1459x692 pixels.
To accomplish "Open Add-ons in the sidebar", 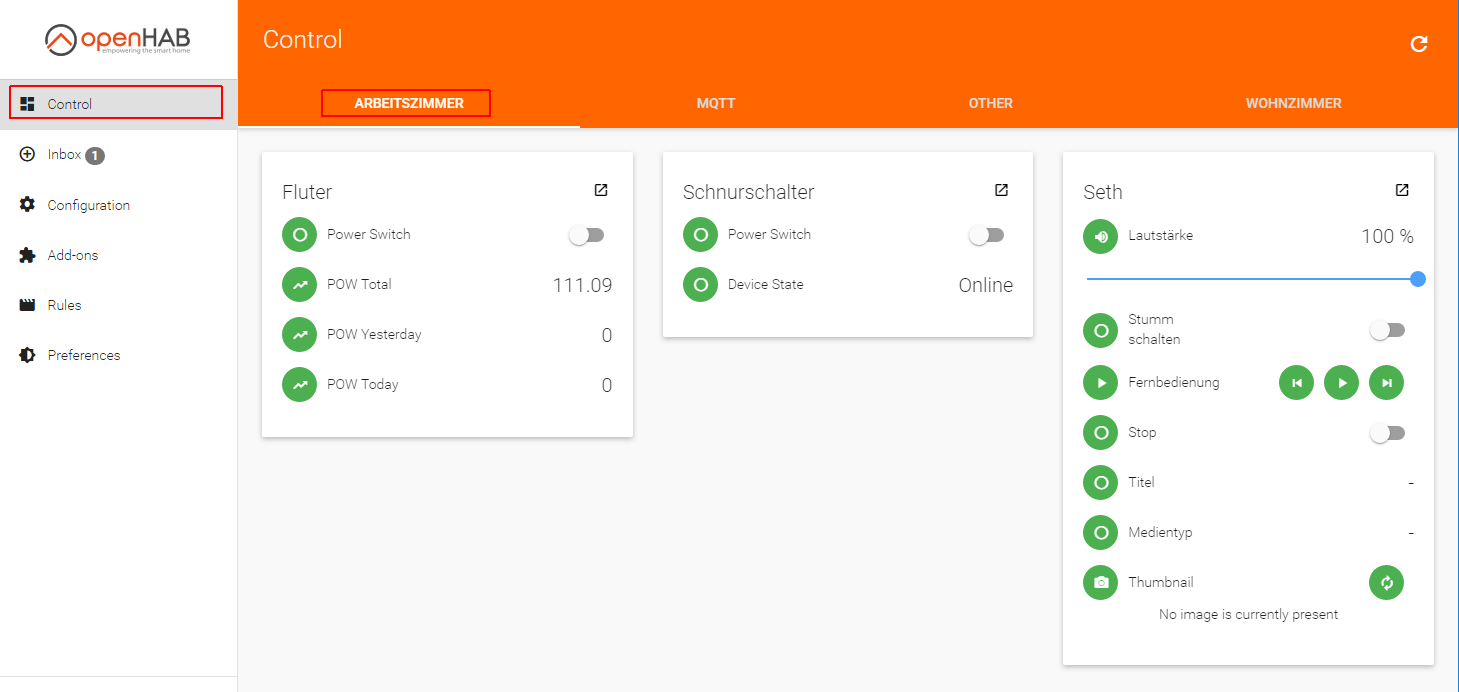I will tap(118, 255).
